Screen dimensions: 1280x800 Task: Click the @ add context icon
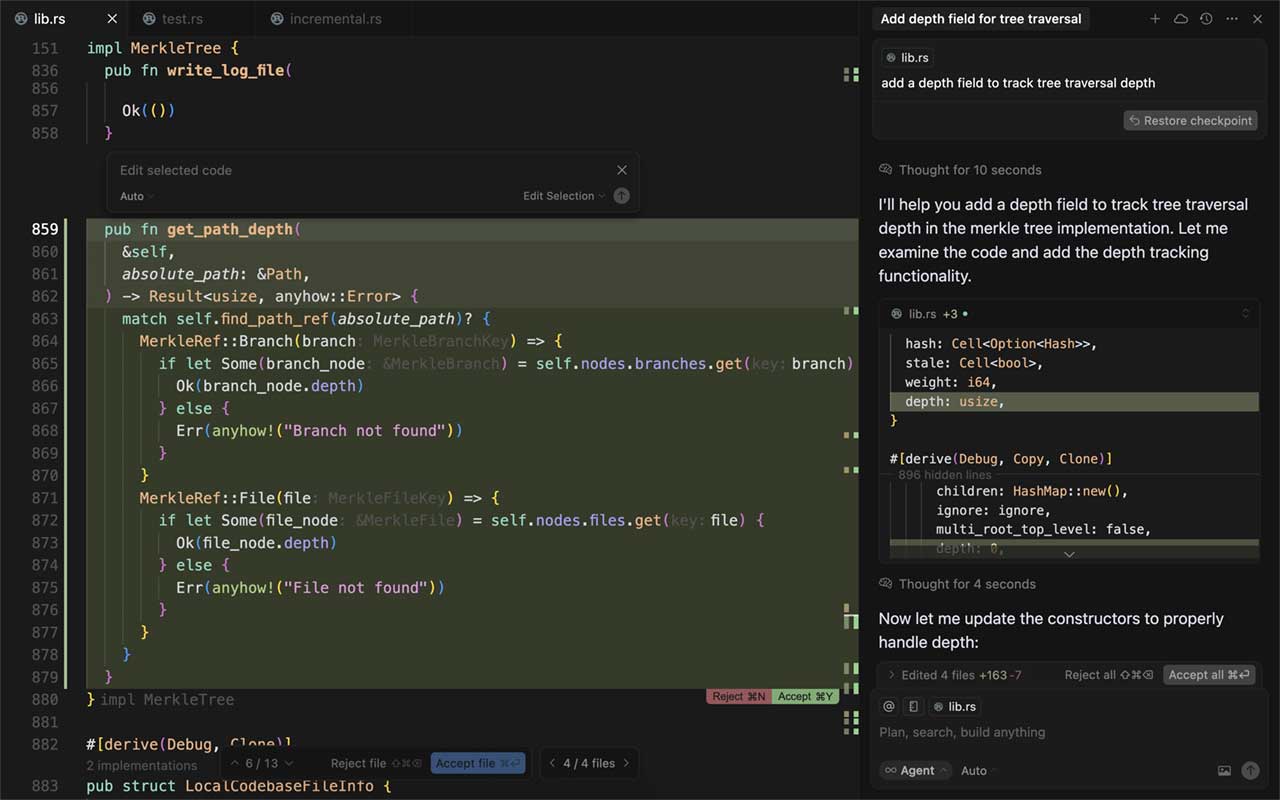tap(889, 706)
